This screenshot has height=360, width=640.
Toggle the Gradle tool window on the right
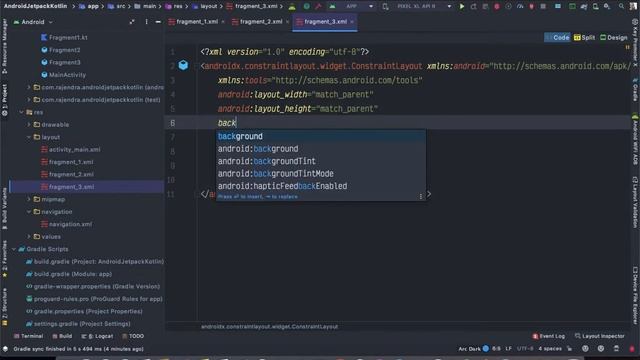point(635,90)
